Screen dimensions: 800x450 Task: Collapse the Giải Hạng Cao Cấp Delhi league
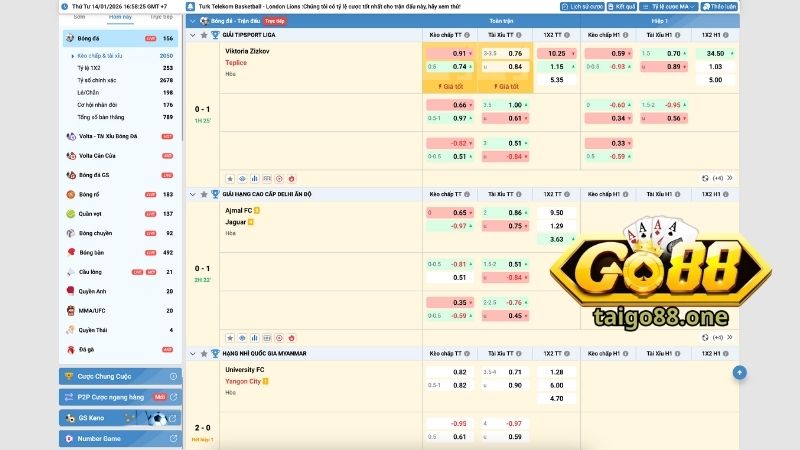(x=193, y=194)
